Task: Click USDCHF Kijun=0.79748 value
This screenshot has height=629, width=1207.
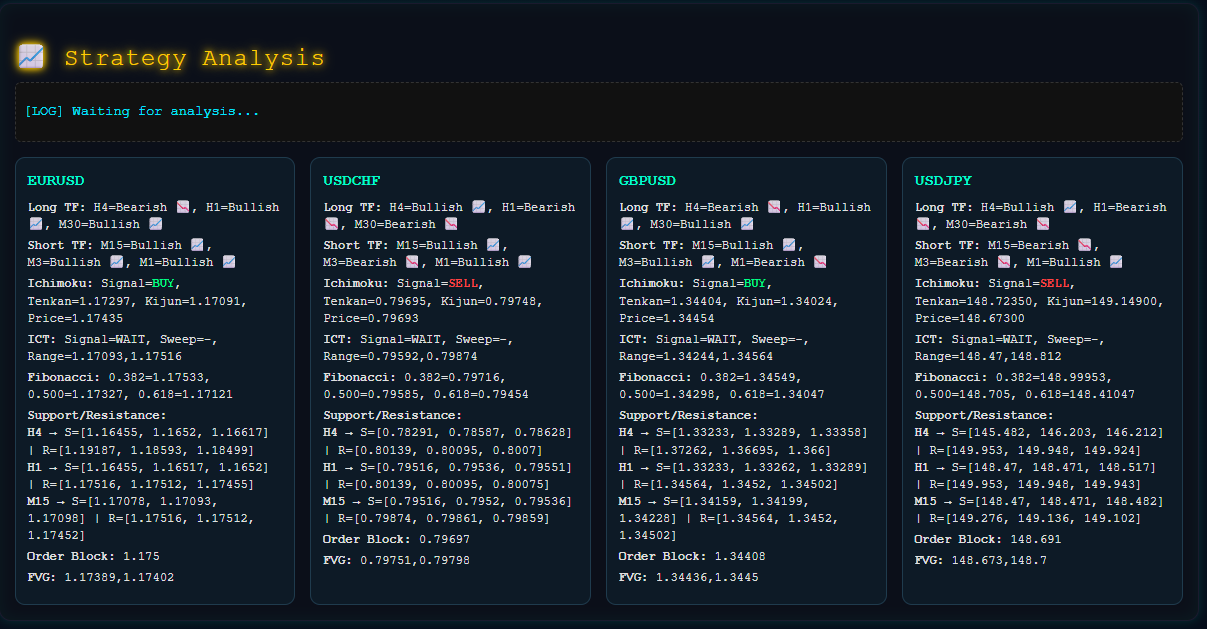Action: [x=487, y=301]
